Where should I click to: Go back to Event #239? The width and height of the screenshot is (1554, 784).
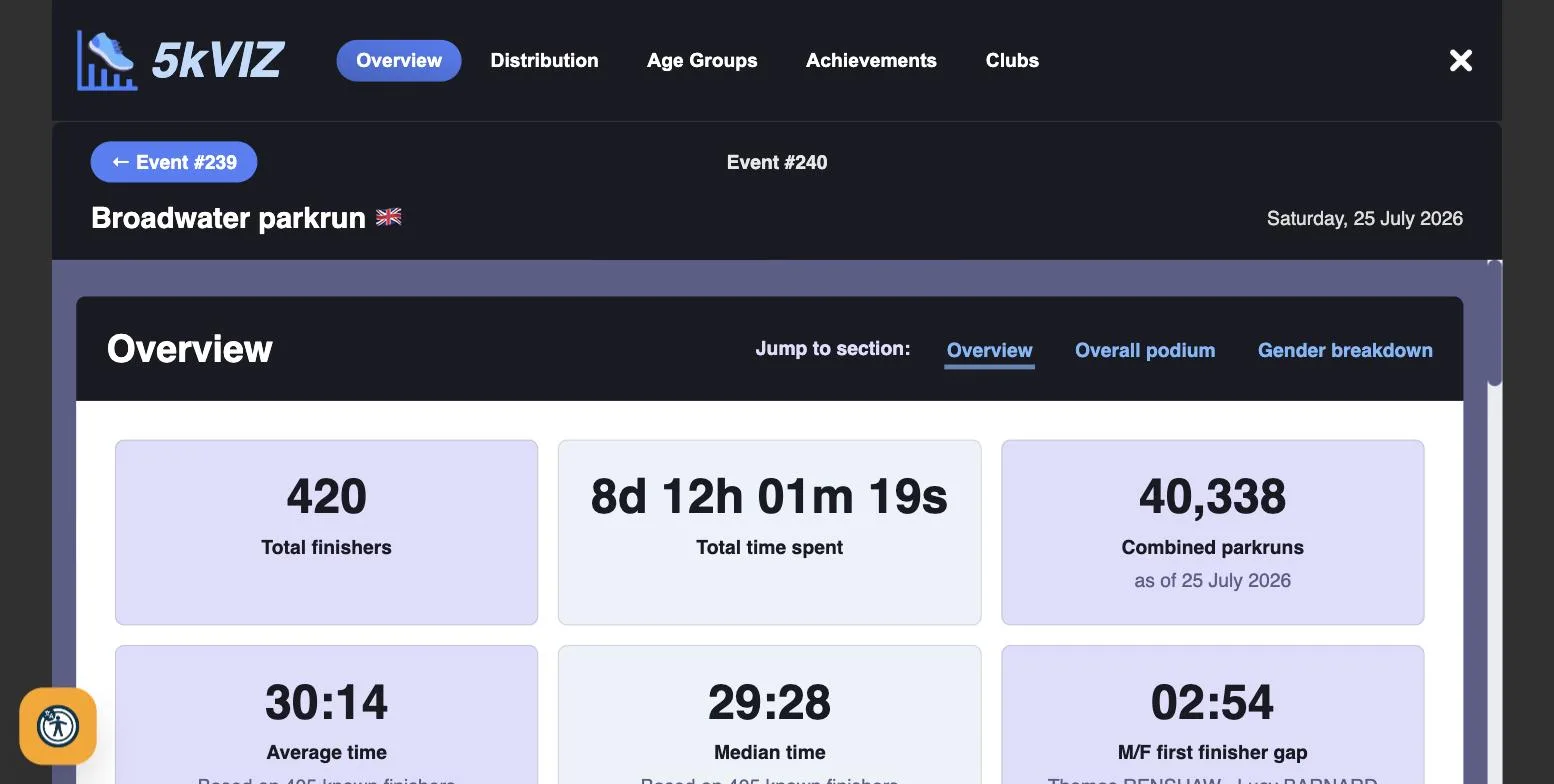(174, 162)
